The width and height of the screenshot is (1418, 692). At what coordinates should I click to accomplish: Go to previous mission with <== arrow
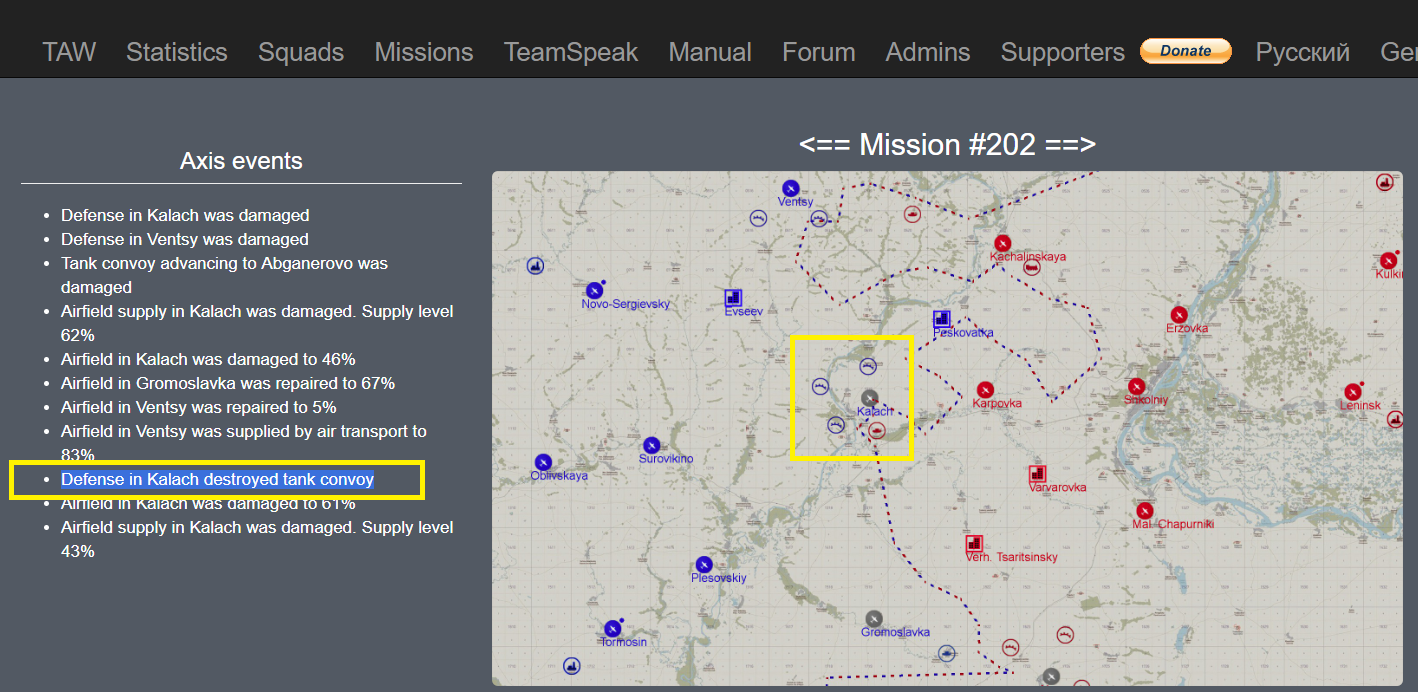click(x=824, y=144)
